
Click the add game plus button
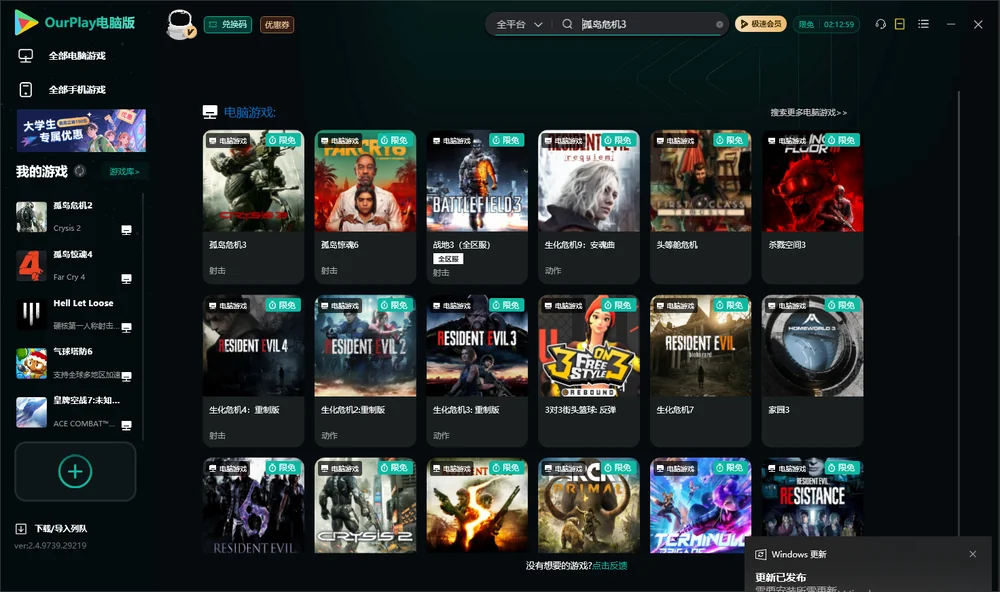tap(75, 471)
